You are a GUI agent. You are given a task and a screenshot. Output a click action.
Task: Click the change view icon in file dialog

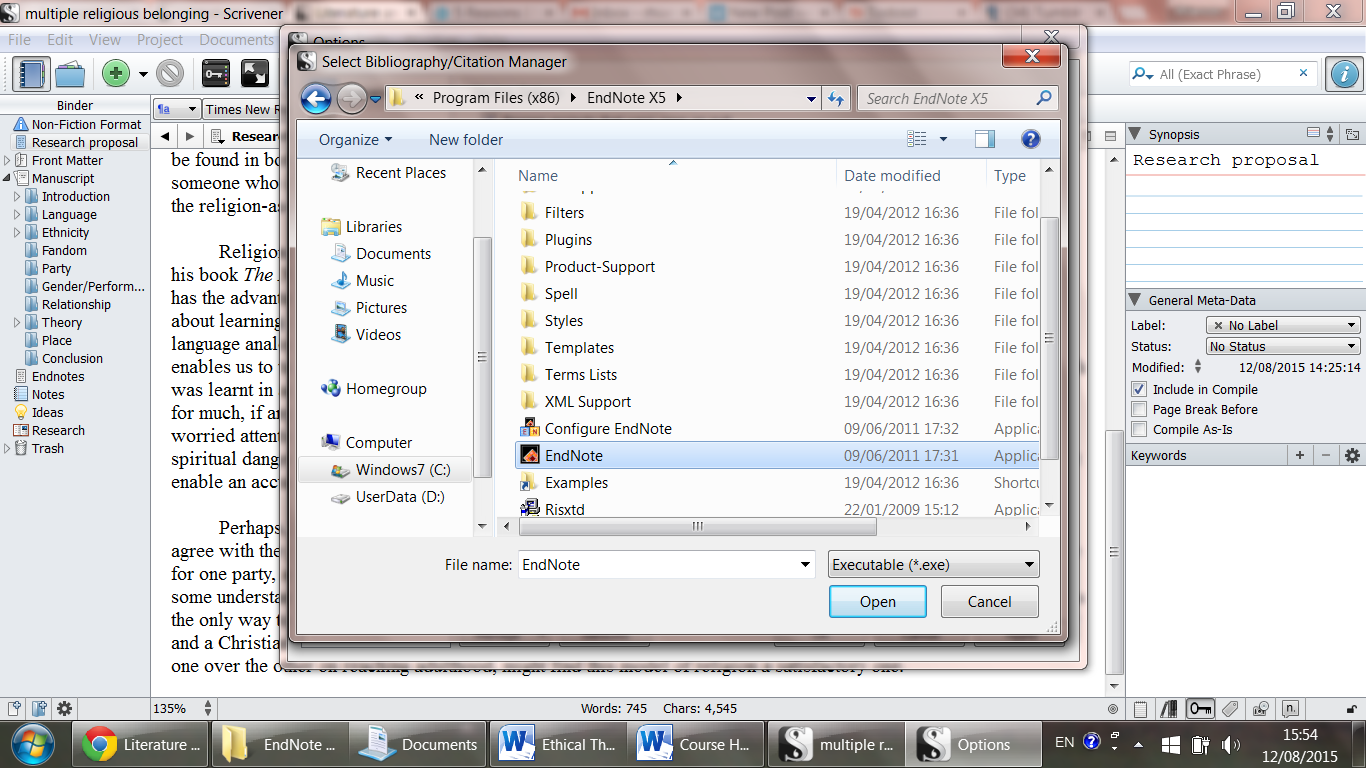pyautogui.click(x=917, y=139)
